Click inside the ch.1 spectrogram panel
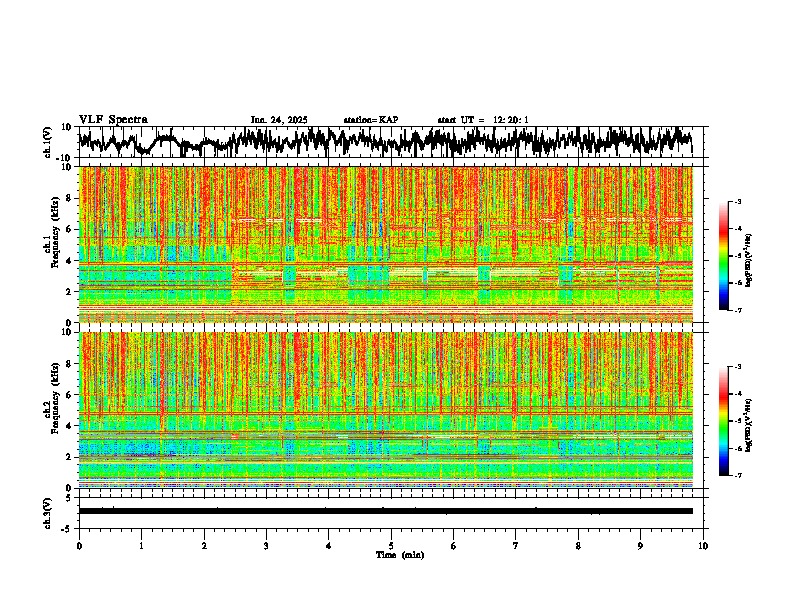 386,244
